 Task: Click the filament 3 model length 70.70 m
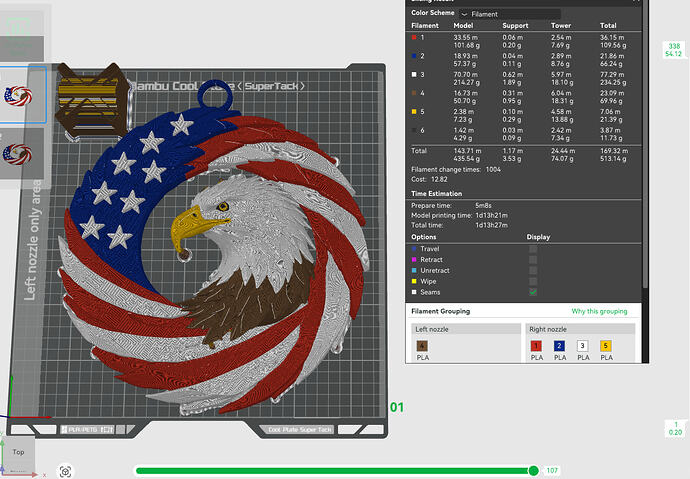[465, 74]
